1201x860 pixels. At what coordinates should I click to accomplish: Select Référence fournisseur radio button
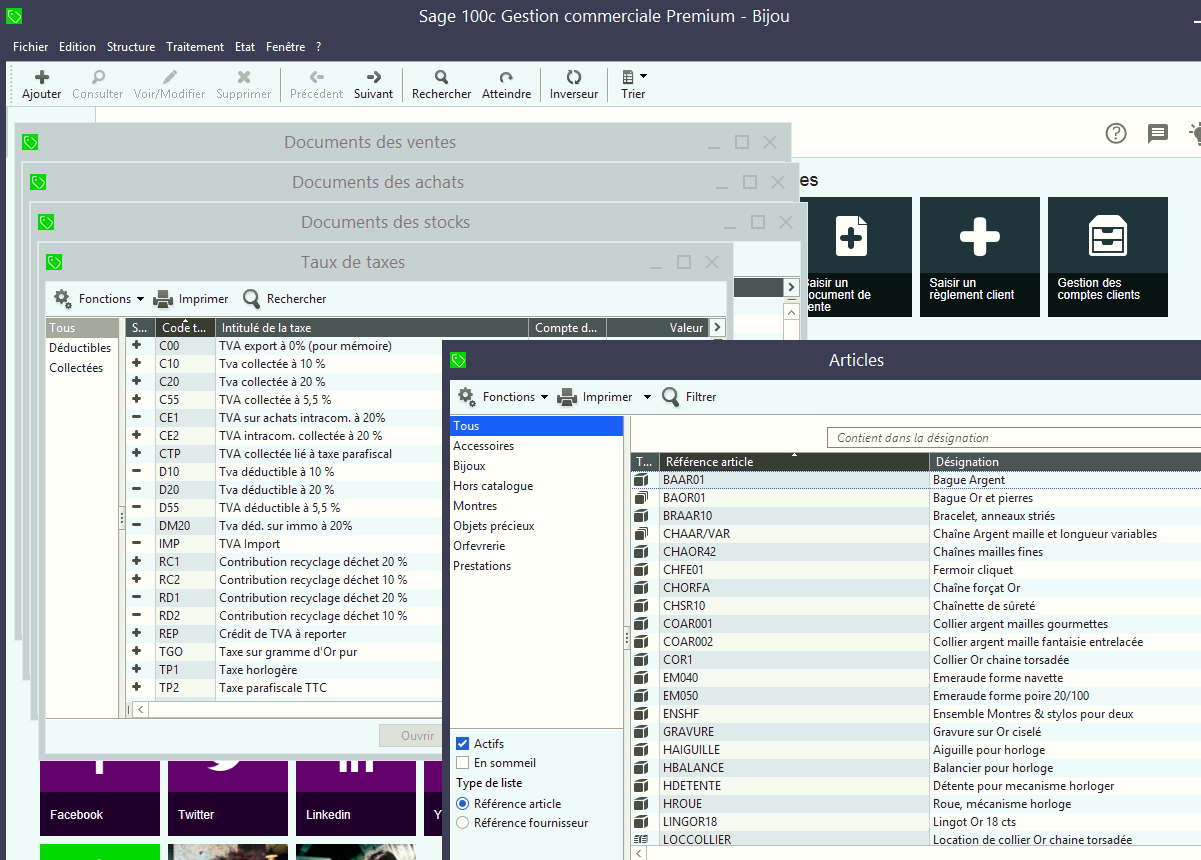pos(462,823)
